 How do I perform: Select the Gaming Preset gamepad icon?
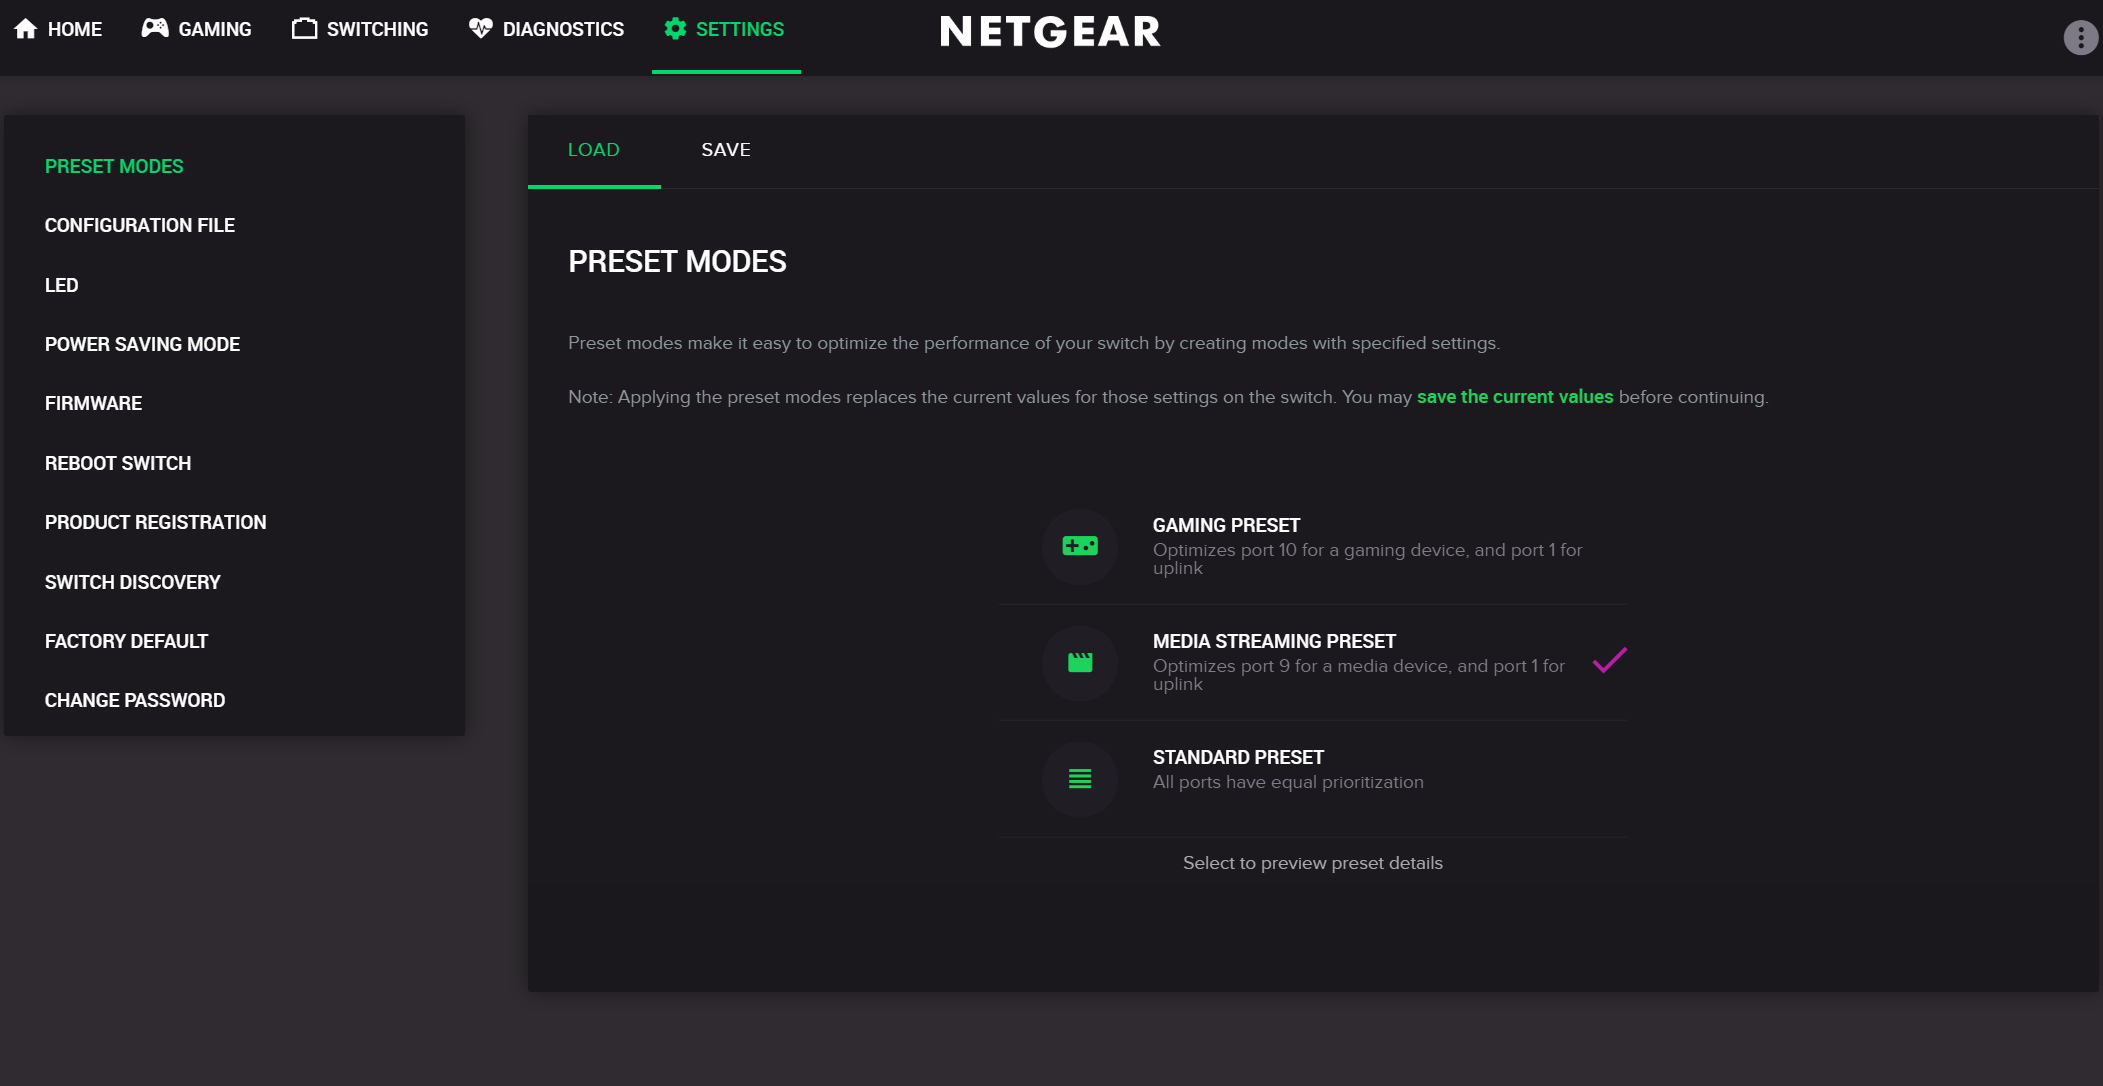pyautogui.click(x=1080, y=546)
